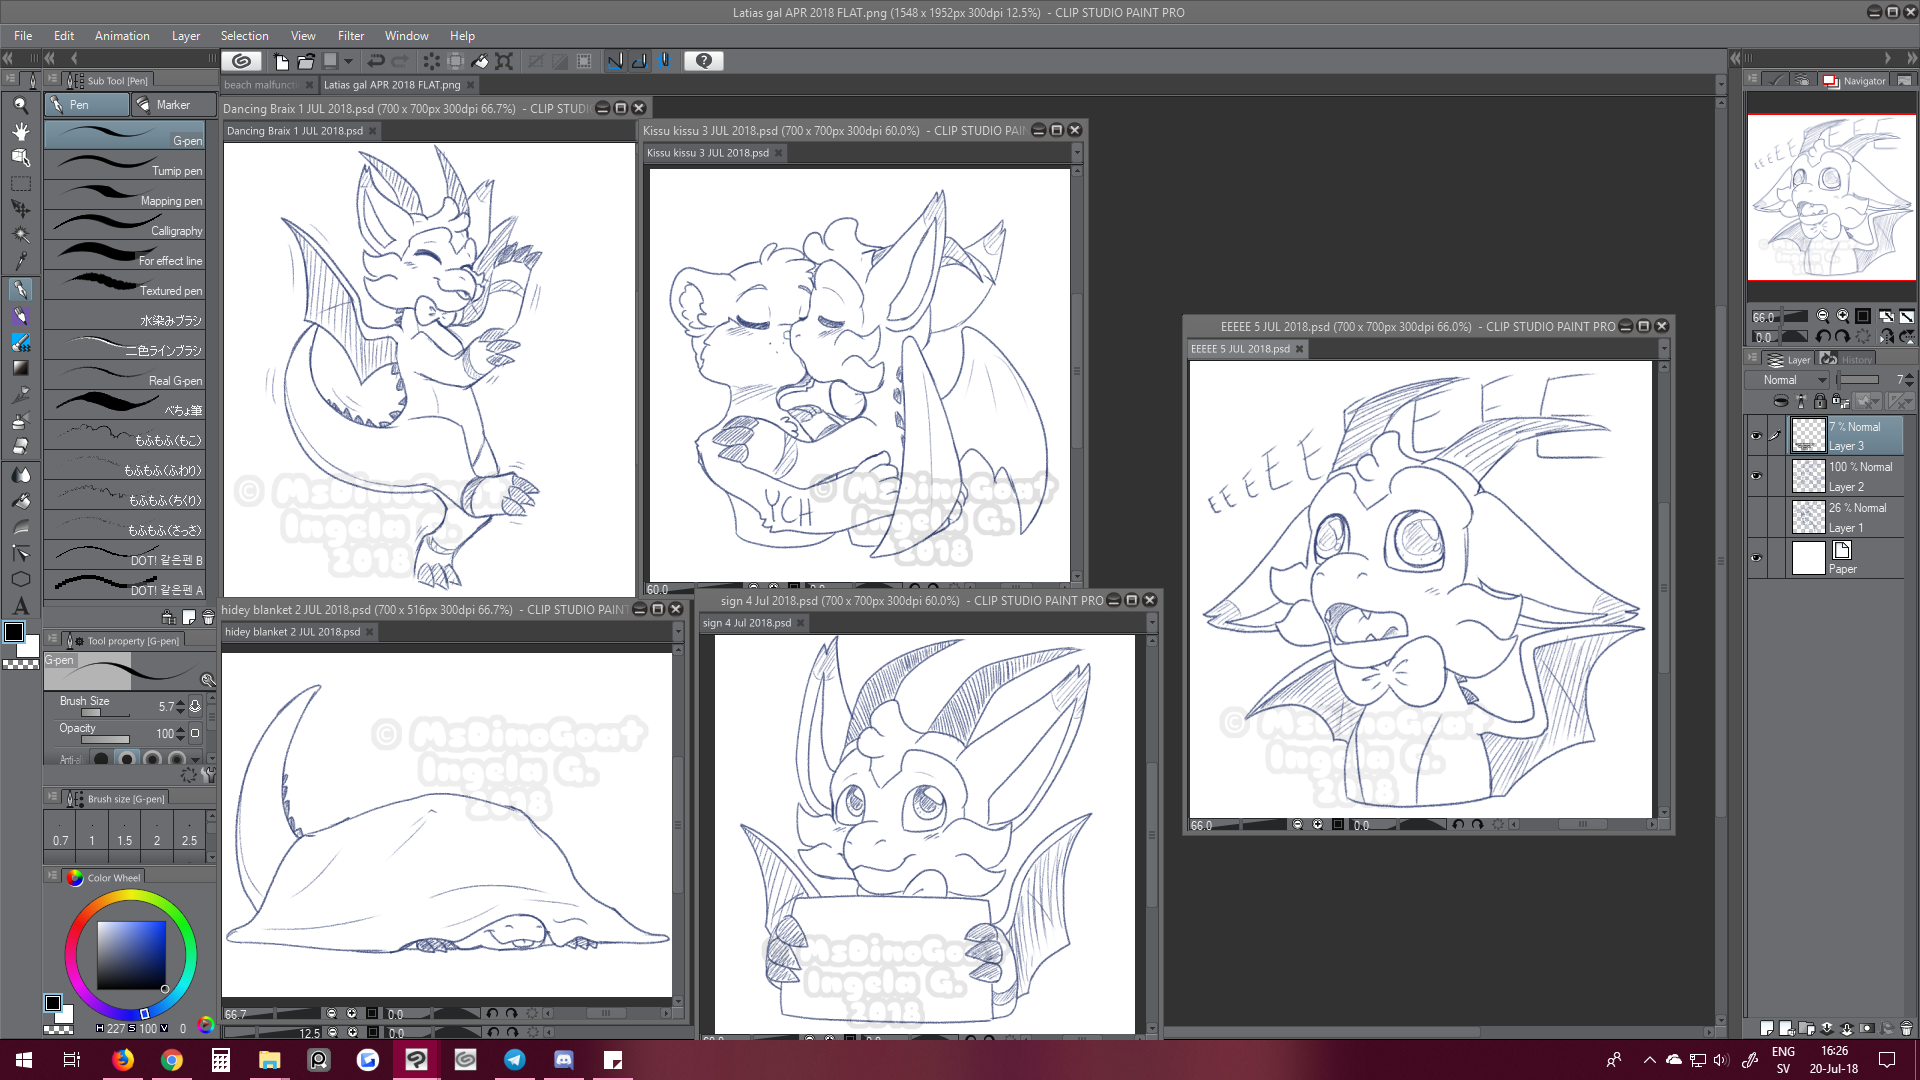Click the Lock Layer icon

[x=1820, y=401]
